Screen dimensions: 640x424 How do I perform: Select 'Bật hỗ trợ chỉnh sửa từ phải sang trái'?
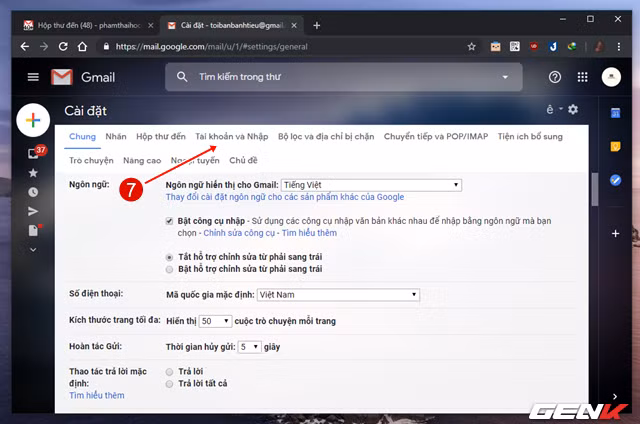170,270
